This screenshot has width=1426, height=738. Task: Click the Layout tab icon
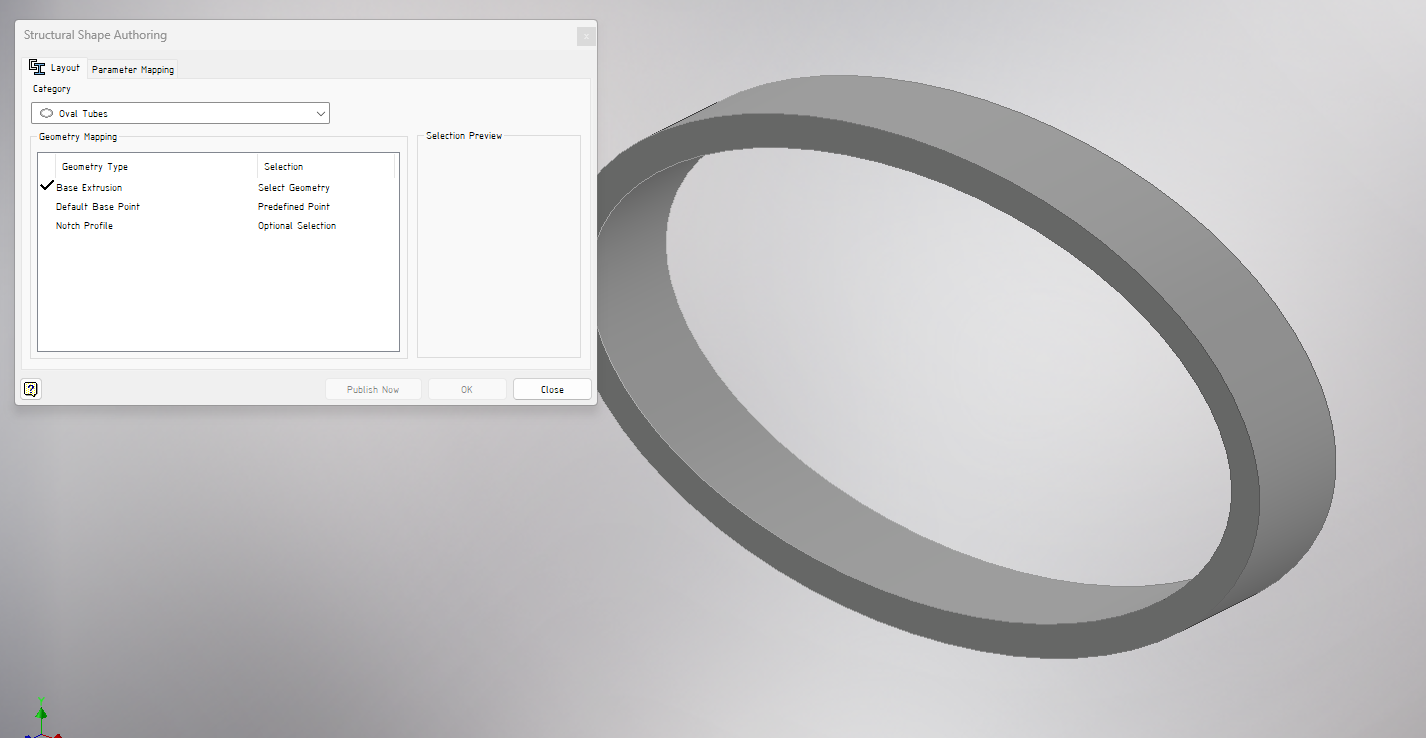pyautogui.click(x=40, y=66)
